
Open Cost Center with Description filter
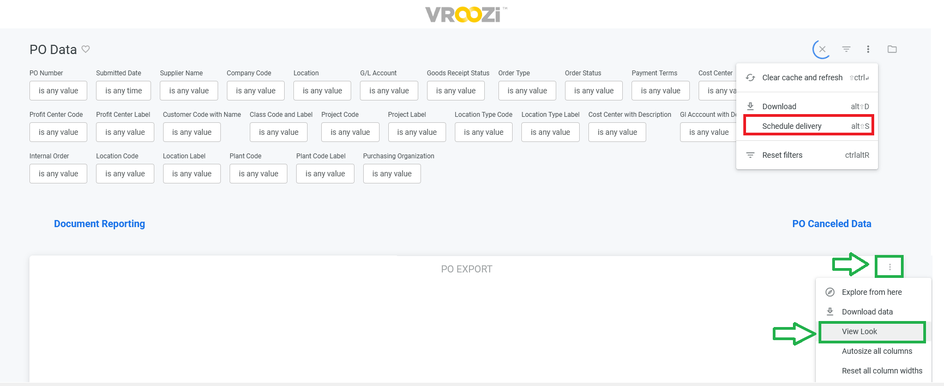(x=618, y=132)
